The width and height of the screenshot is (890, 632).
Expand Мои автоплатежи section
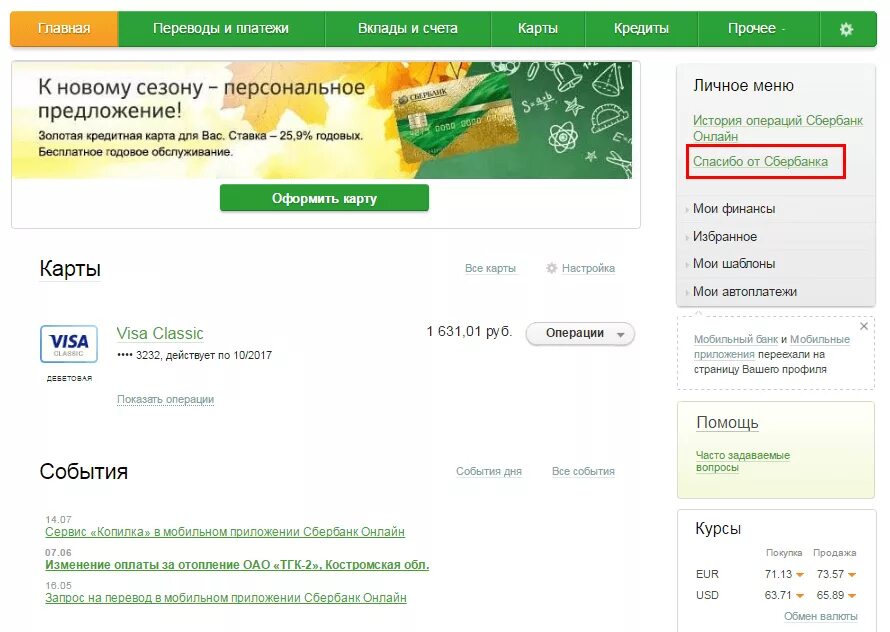(744, 291)
